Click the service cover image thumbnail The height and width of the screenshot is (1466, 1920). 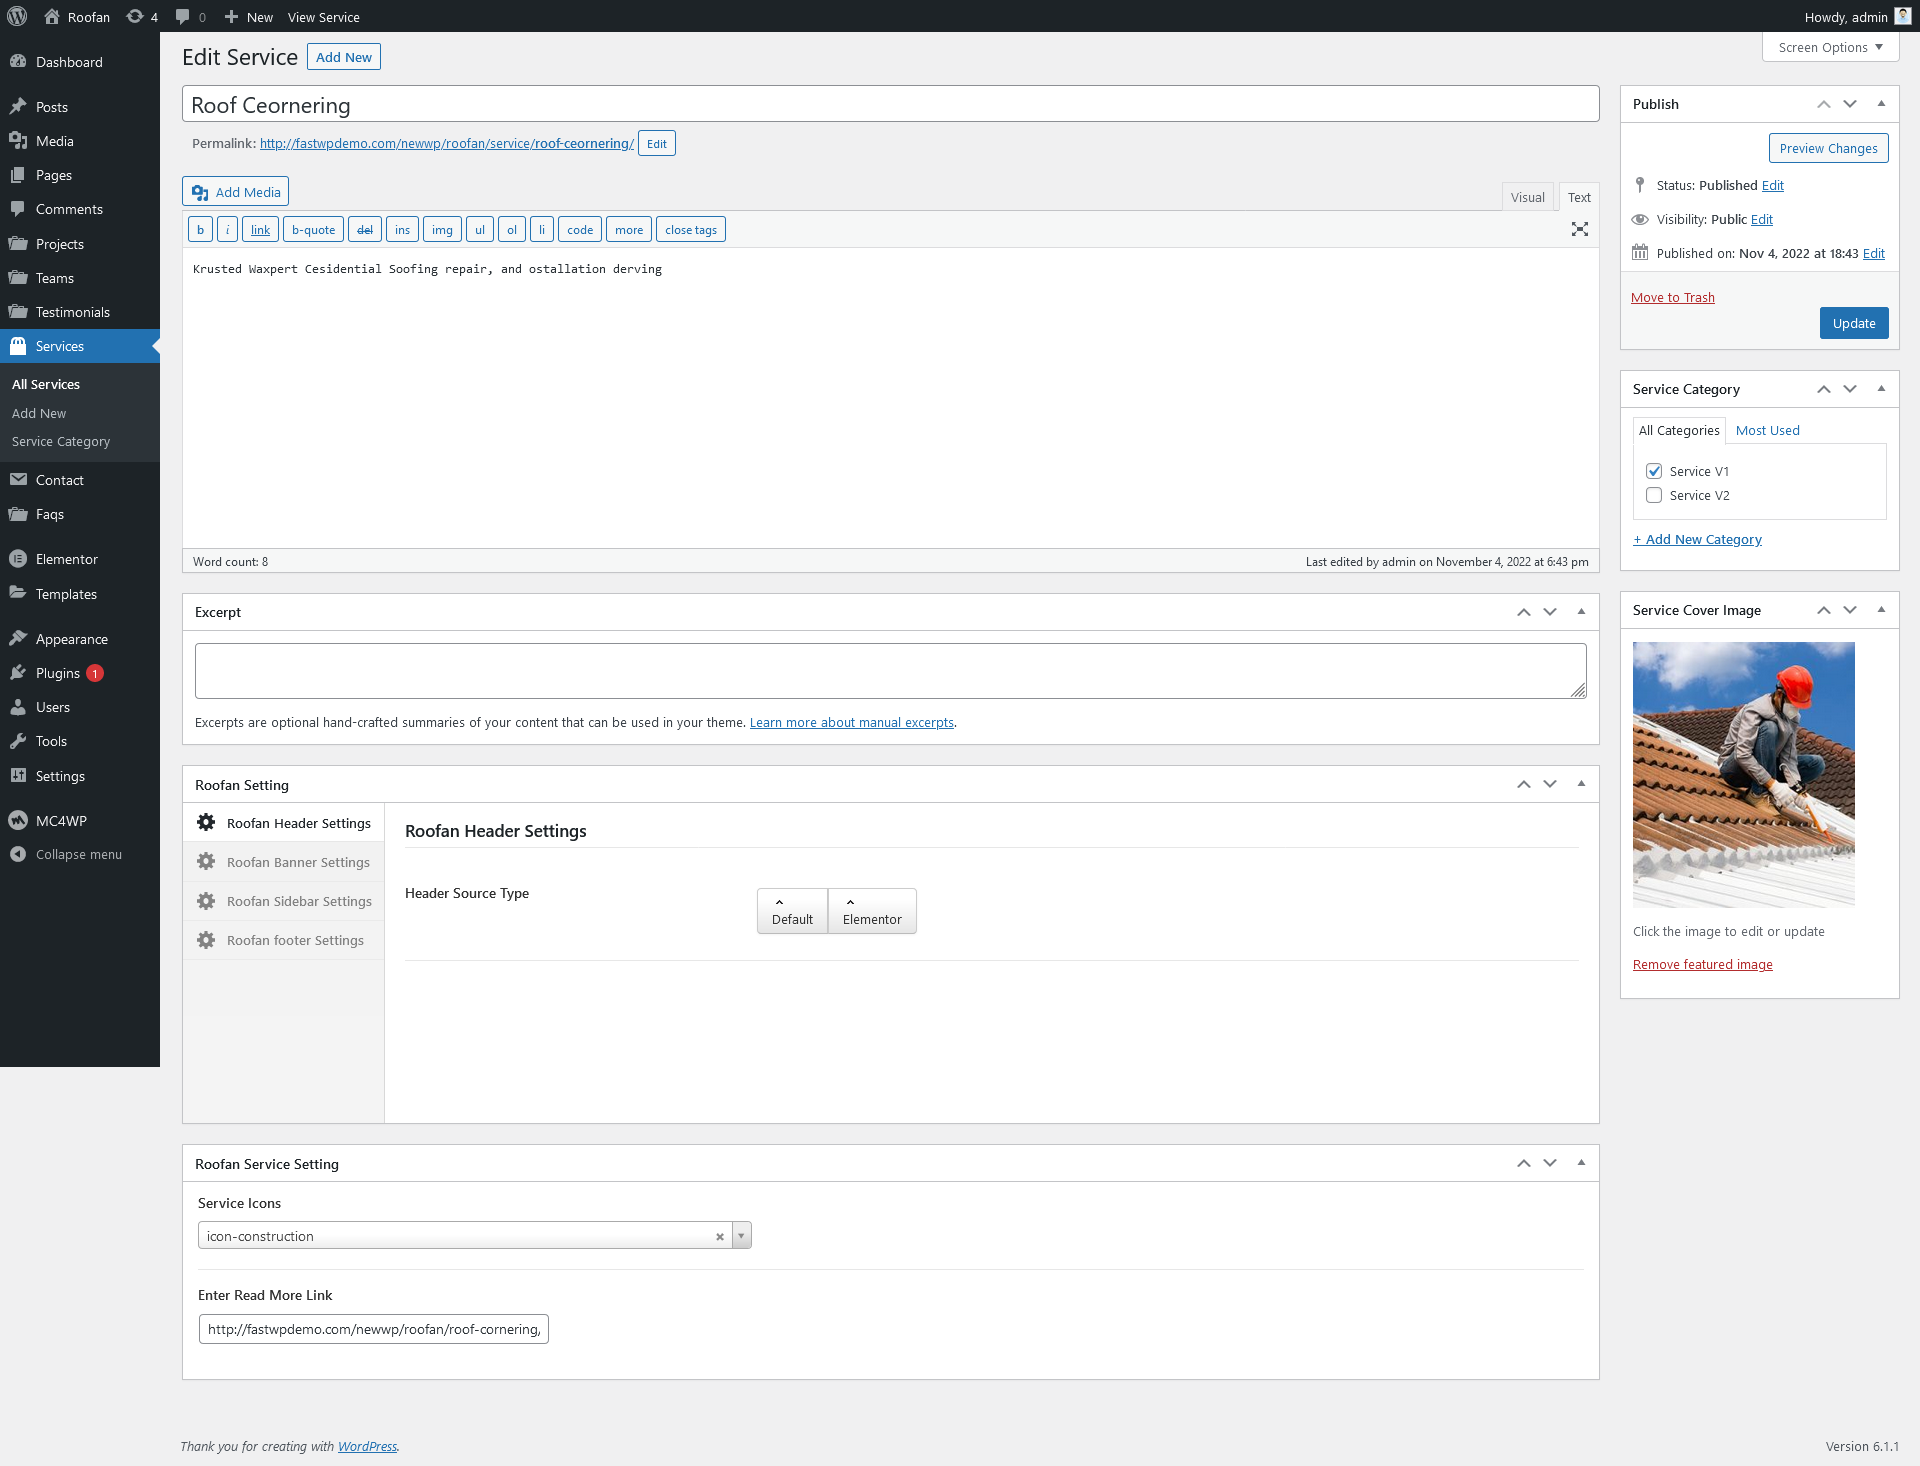pyautogui.click(x=1743, y=774)
